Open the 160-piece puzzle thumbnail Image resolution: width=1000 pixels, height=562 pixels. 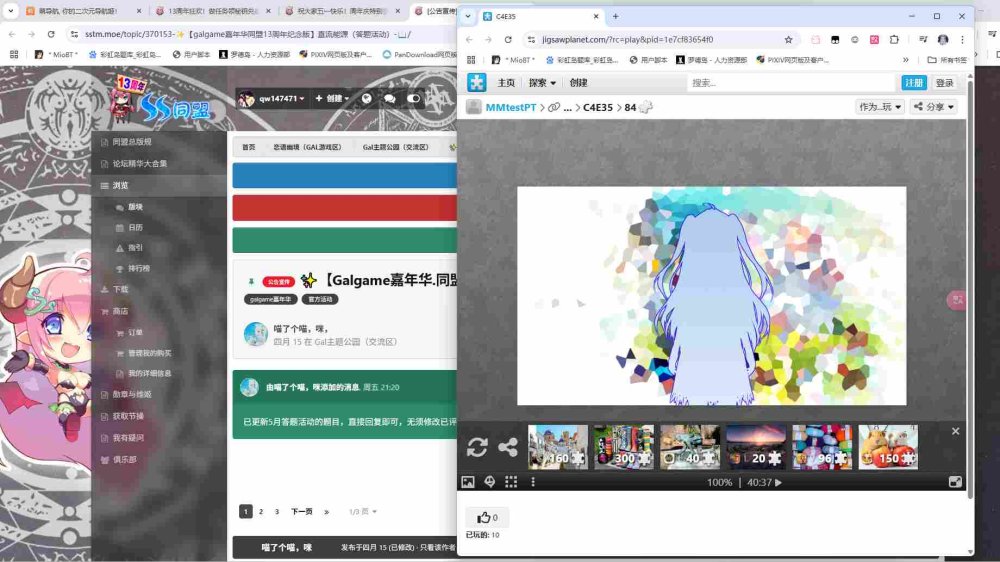[557, 447]
